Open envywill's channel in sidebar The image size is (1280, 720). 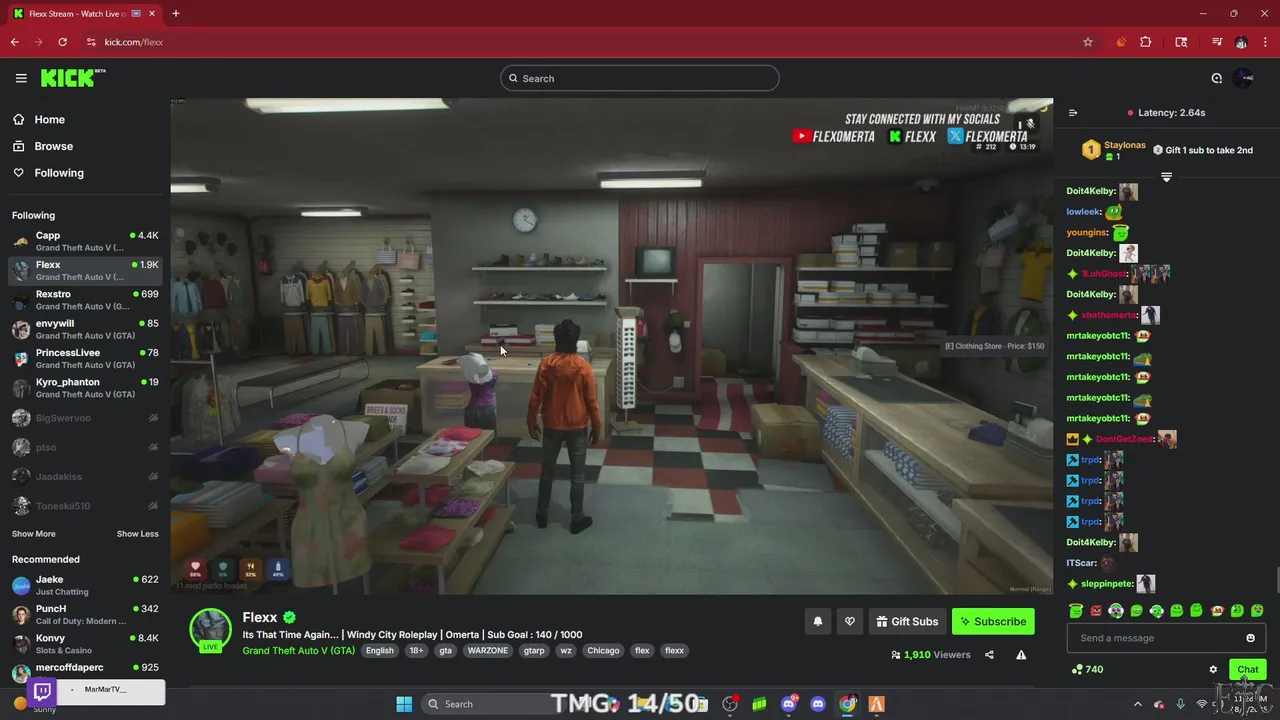[85, 329]
